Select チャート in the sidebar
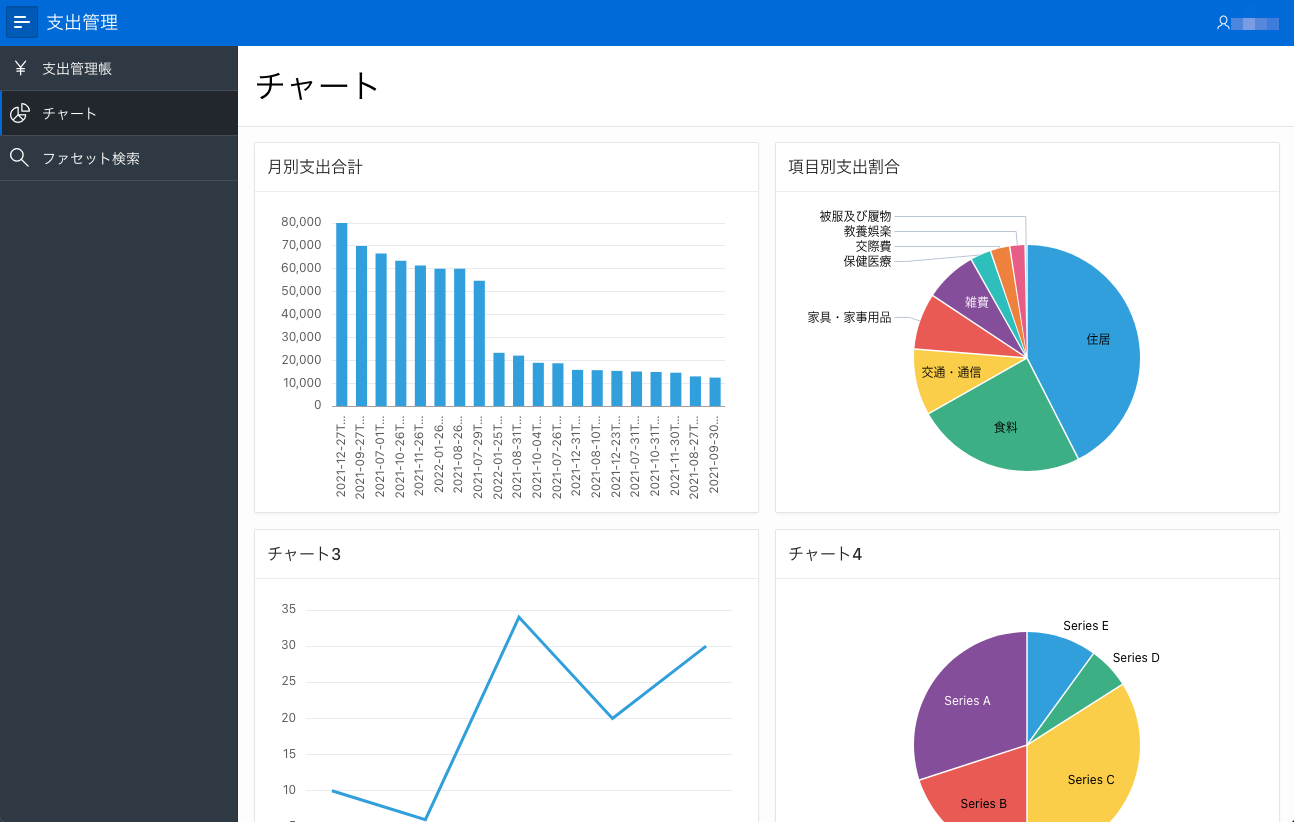1294x822 pixels. pos(119,113)
